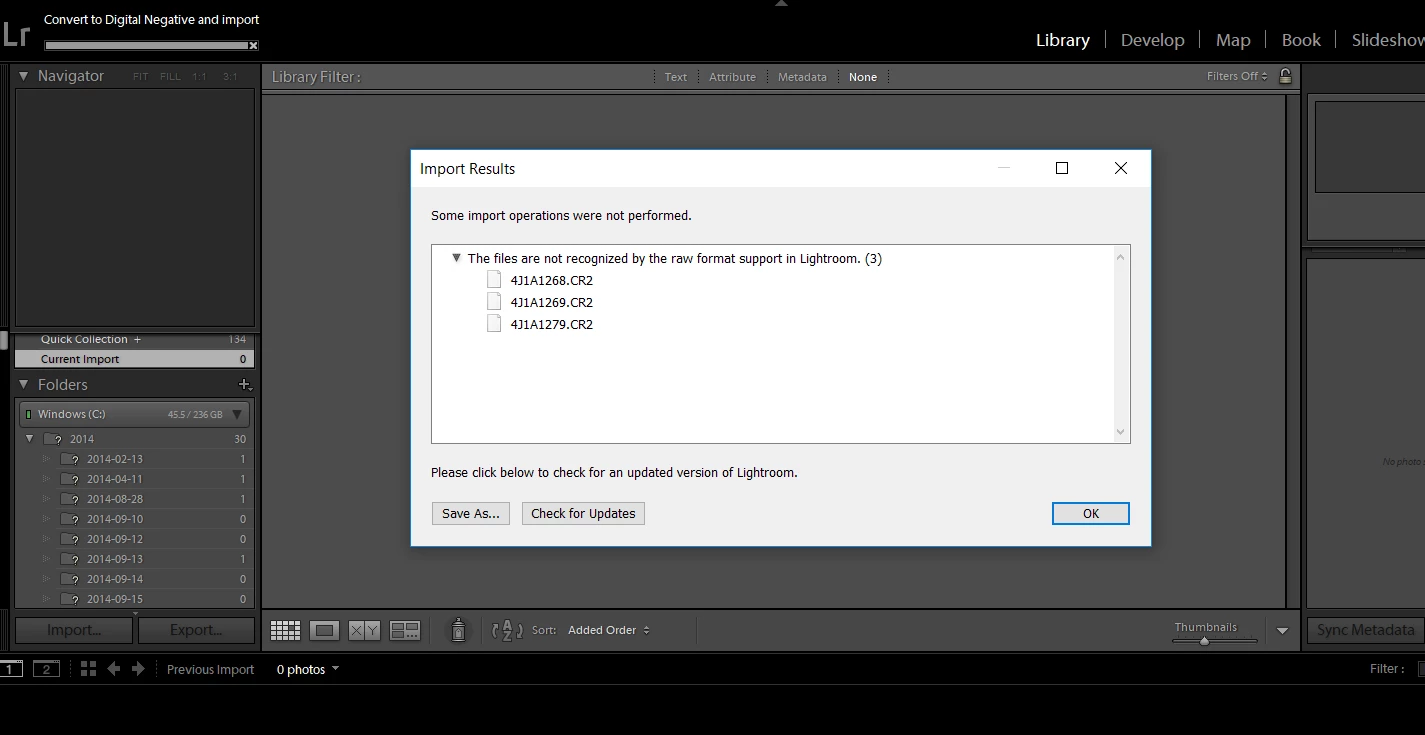Select the Quick Collection catalog entry
Image resolution: width=1425 pixels, height=735 pixels.
tap(135, 339)
